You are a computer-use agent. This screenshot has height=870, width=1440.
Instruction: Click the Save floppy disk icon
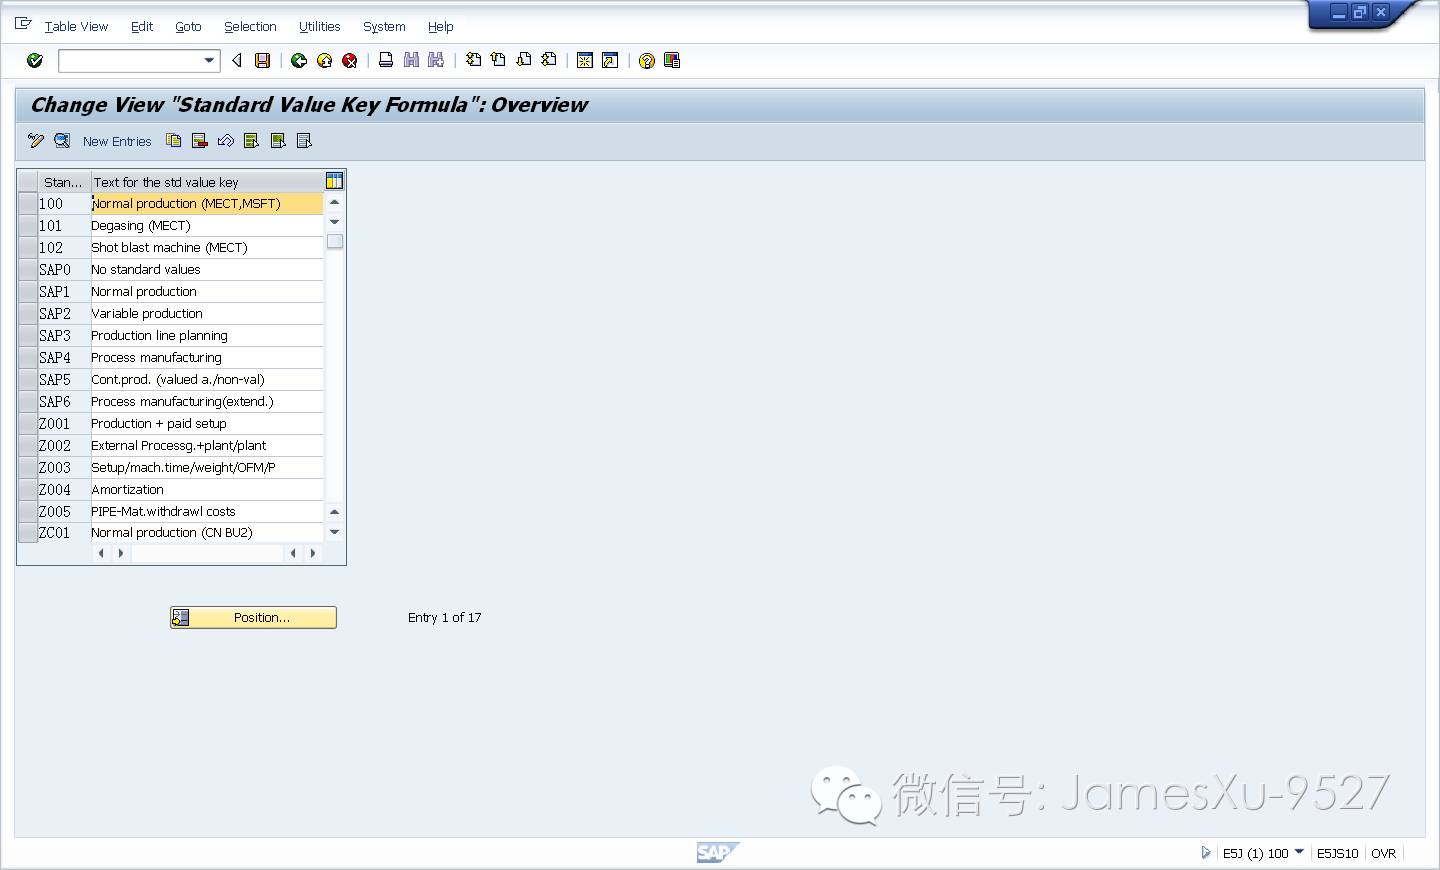(263, 61)
